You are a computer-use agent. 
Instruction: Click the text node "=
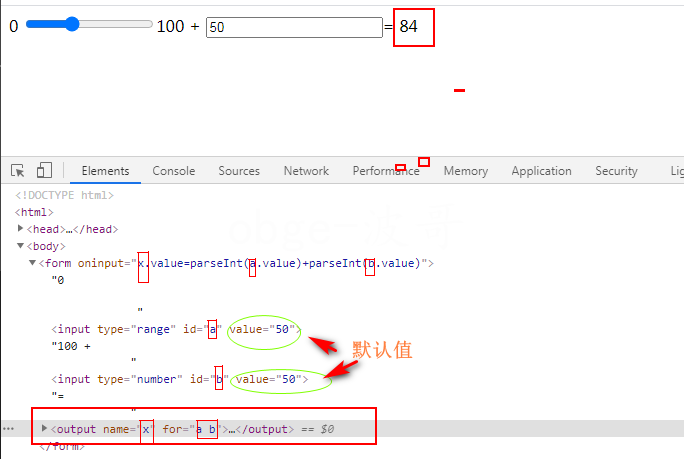pos(58,396)
